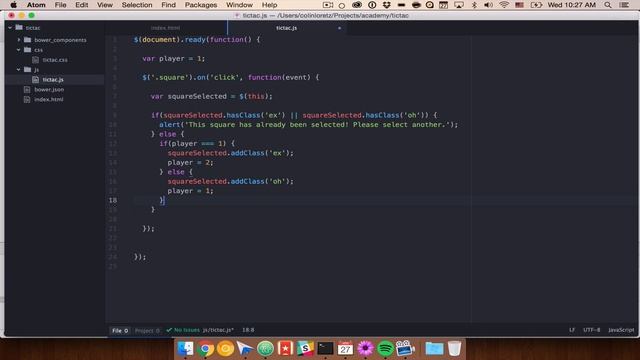Click the Project 0 linter status button

click(147, 330)
